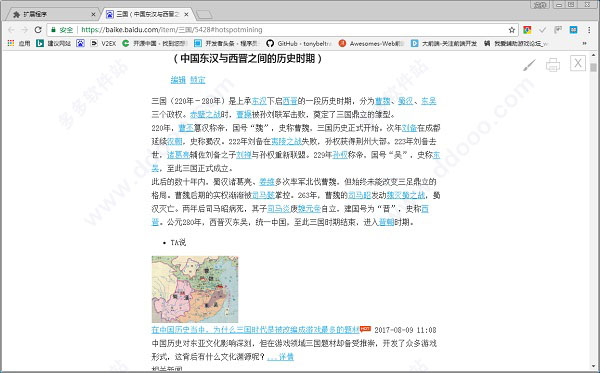Open the 孙权 hyperlink before 称帝
Viewport: 600px width, 373px height.
click(x=340, y=155)
